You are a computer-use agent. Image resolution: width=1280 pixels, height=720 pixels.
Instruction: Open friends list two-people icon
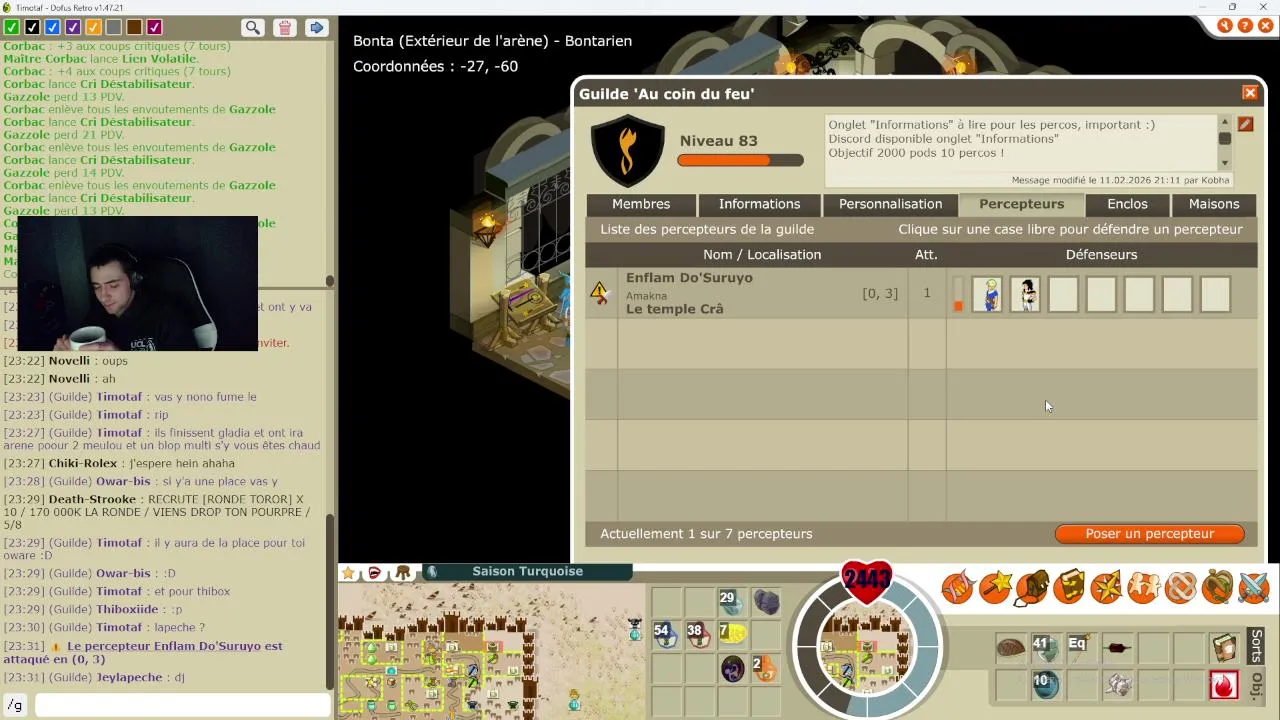pyautogui.click(x=1143, y=587)
